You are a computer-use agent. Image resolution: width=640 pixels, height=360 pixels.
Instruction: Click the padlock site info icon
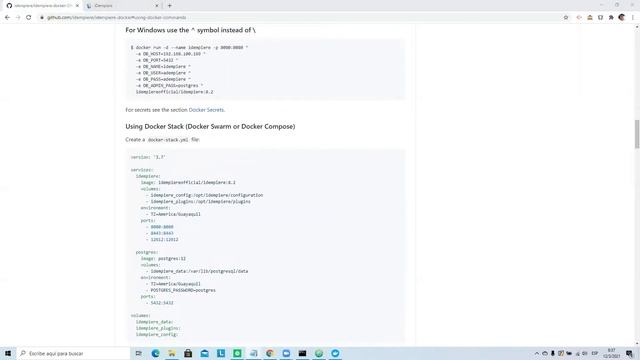pyautogui.click(x=42, y=18)
